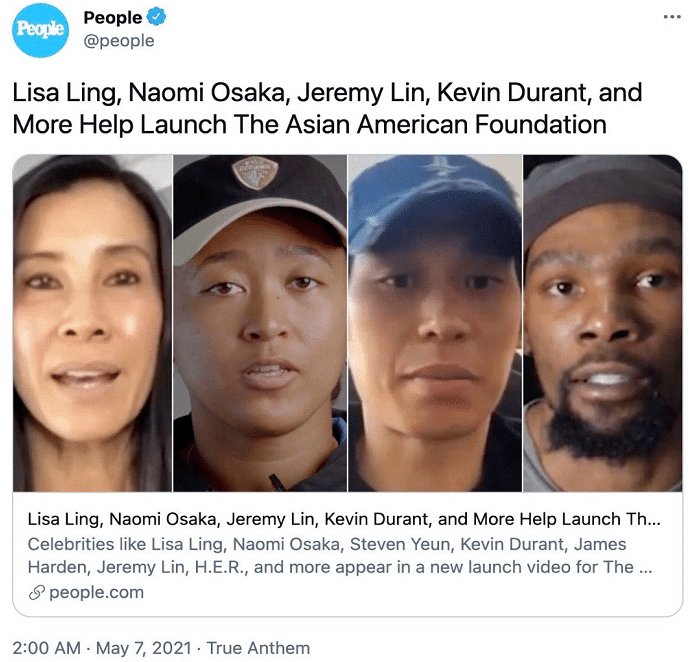Screen dimensions: 694x662
Task: Open the People profile avatar
Action: (40, 30)
